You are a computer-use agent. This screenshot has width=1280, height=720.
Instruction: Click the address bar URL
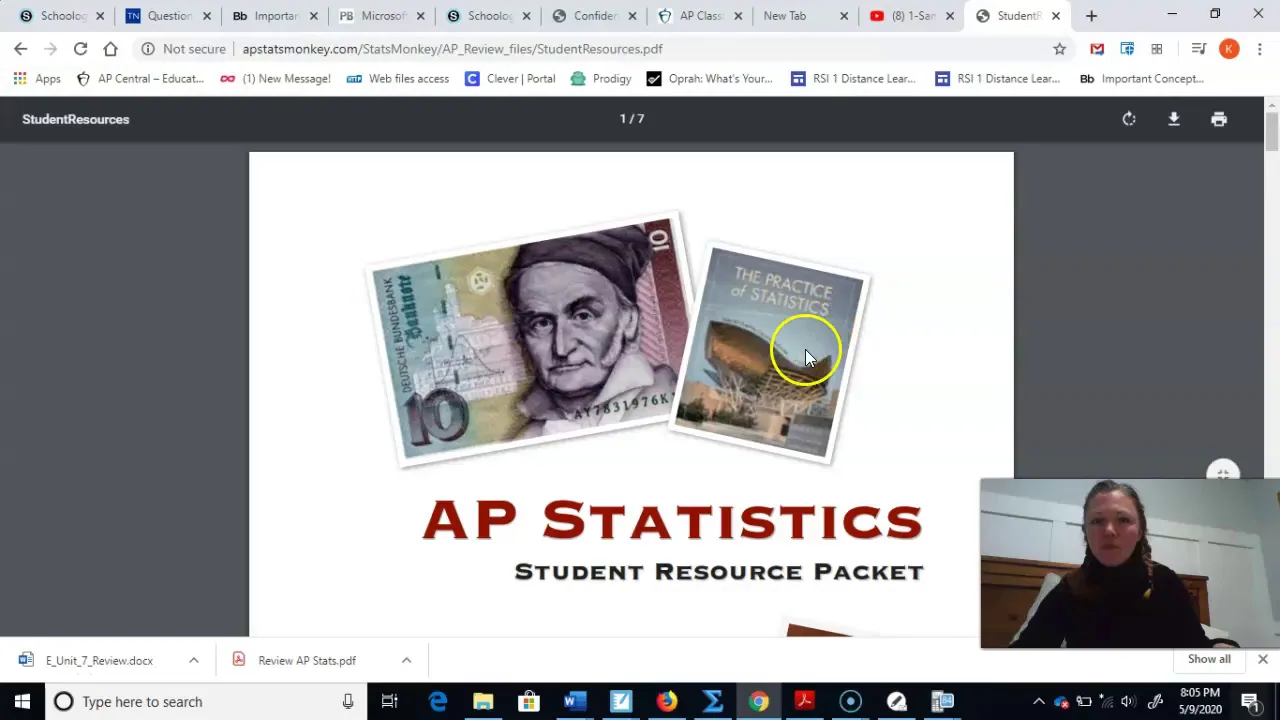tap(452, 49)
